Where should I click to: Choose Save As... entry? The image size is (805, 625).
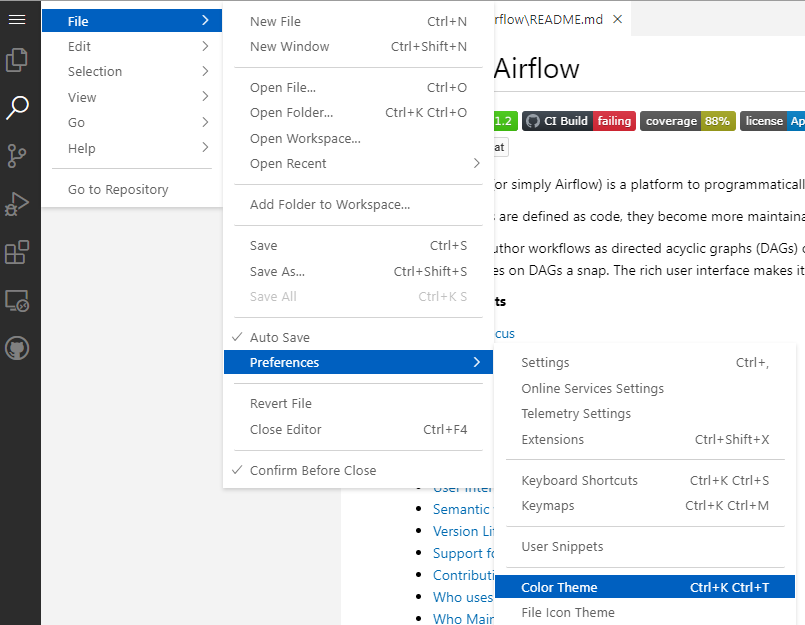click(358, 271)
